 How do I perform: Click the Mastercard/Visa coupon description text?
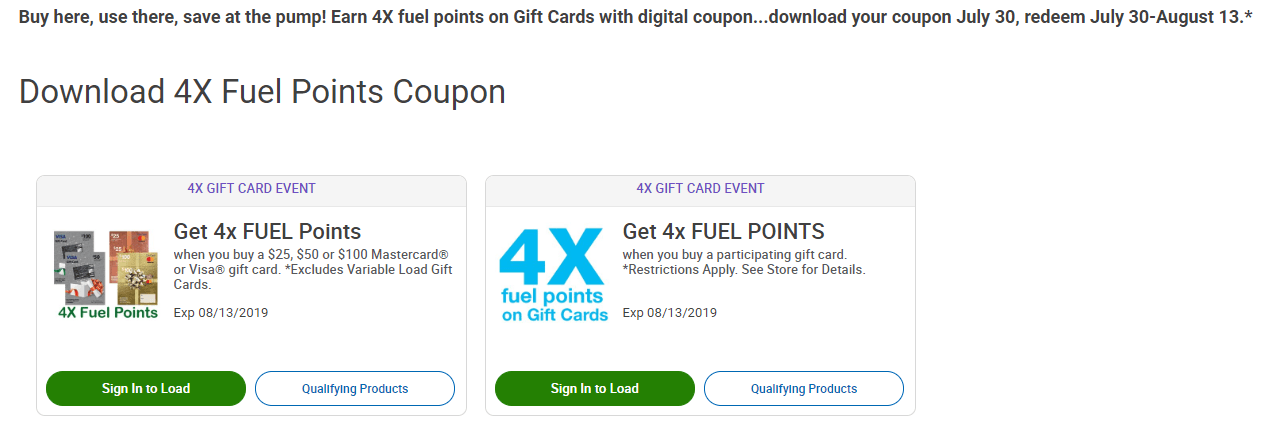point(310,255)
